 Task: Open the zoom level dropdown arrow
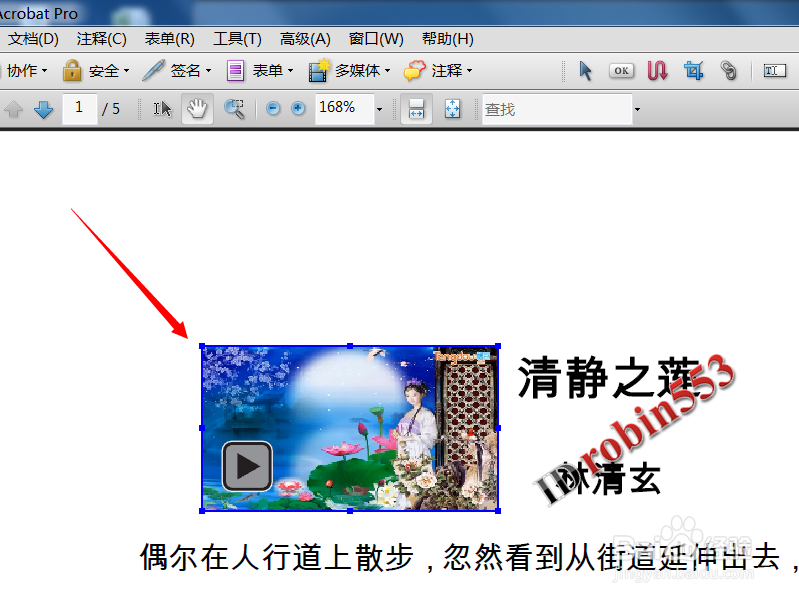point(379,109)
